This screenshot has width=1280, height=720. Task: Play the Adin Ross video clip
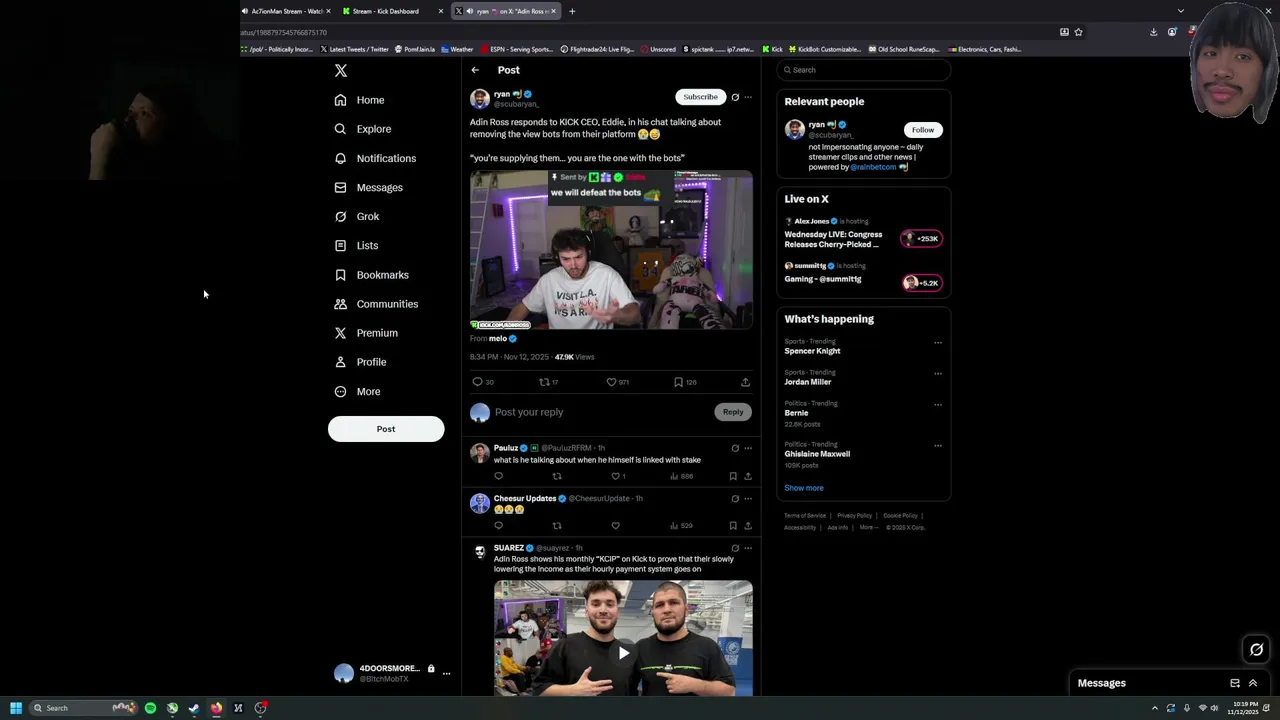point(611,250)
